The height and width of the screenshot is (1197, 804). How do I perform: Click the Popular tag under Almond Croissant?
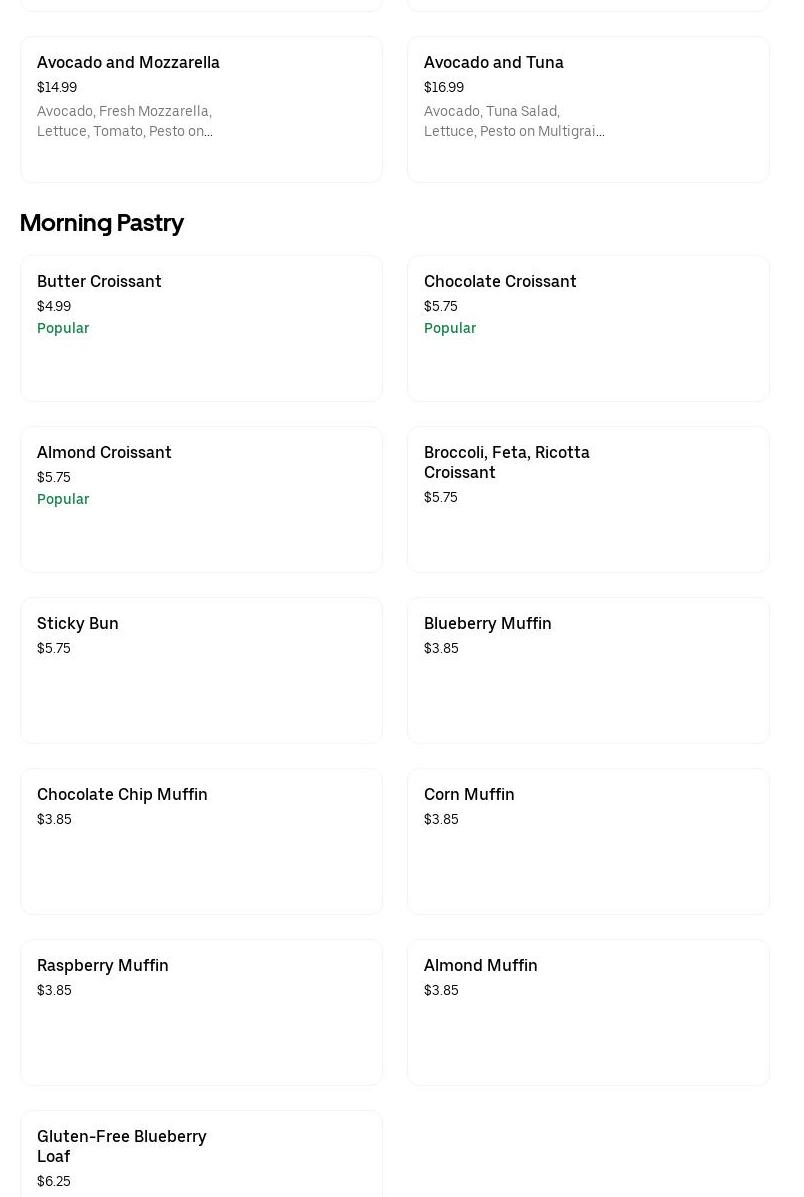[63, 499]
